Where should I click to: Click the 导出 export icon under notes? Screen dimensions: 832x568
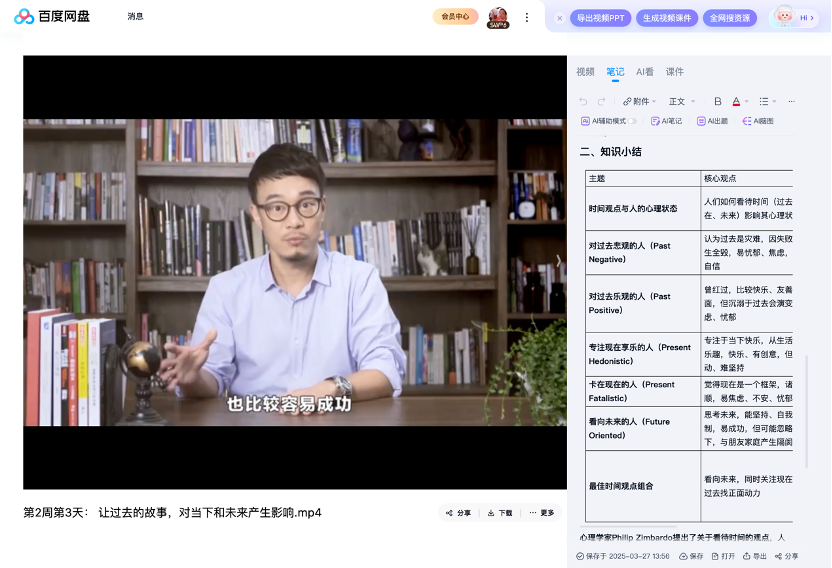point(755,556)
